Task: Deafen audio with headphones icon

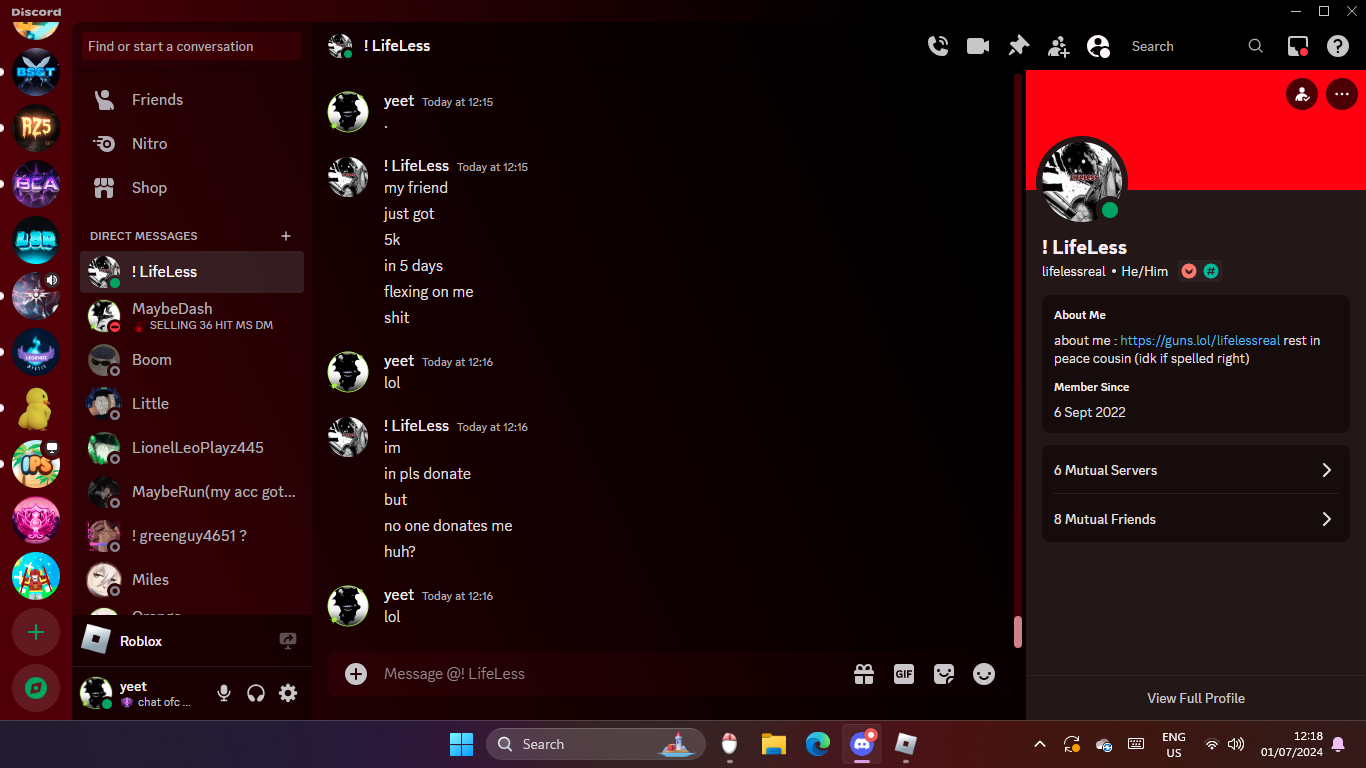Action: coord(256,693)
